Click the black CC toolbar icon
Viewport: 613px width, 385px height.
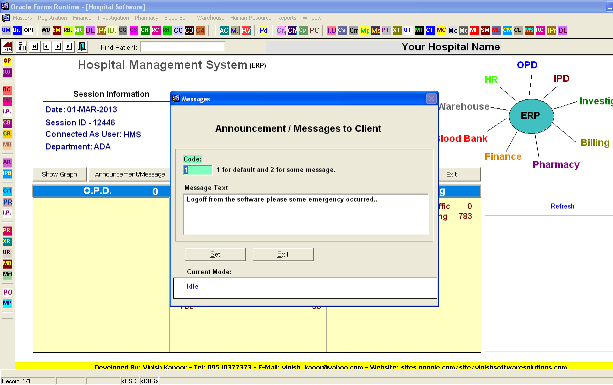click(178, 30)
